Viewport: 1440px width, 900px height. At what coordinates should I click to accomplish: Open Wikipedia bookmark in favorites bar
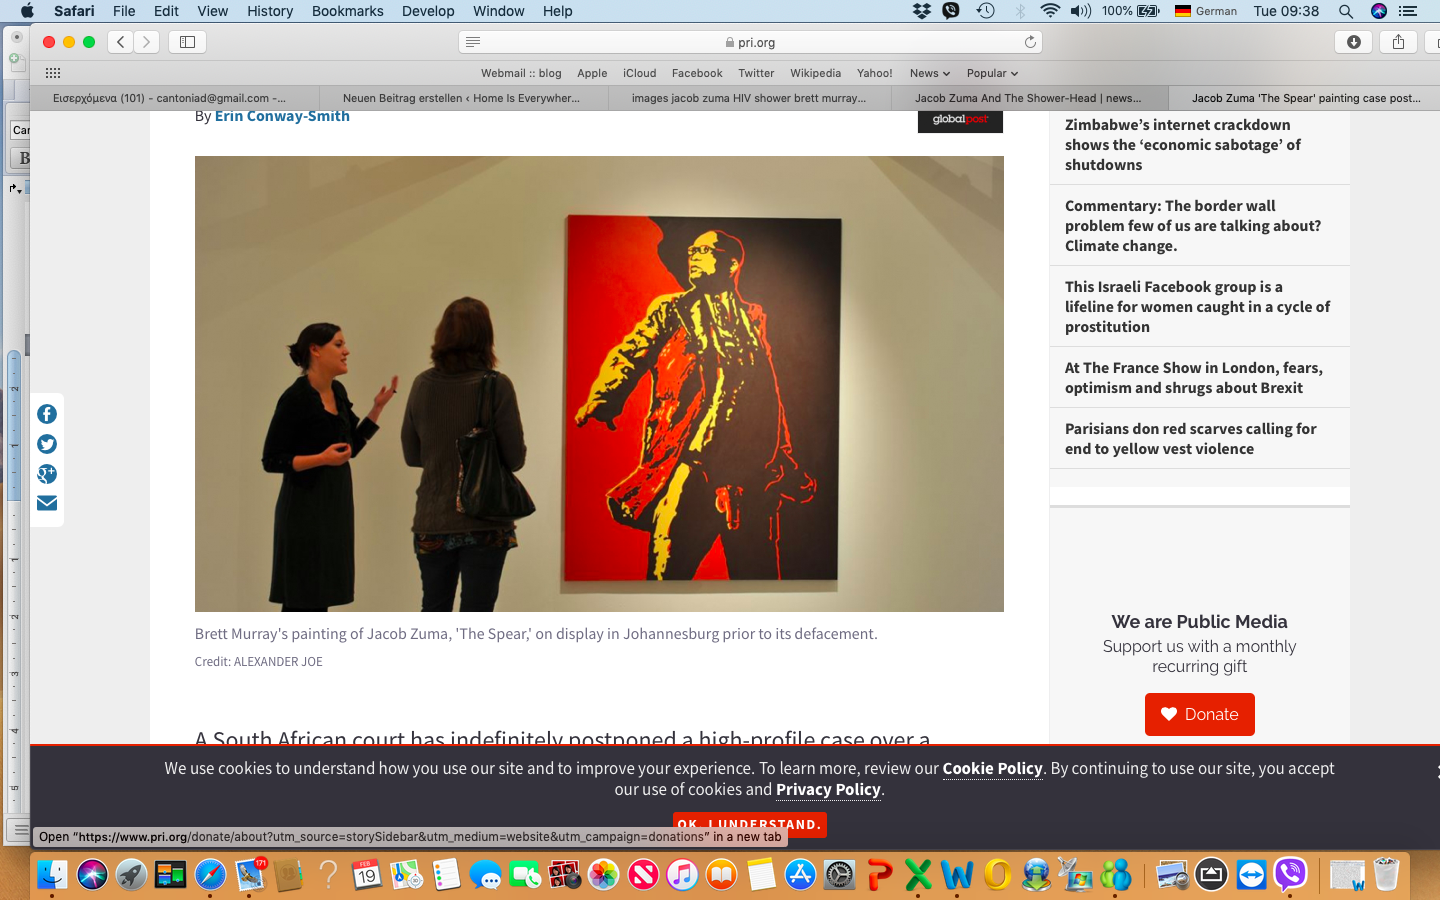coord(815,73)
